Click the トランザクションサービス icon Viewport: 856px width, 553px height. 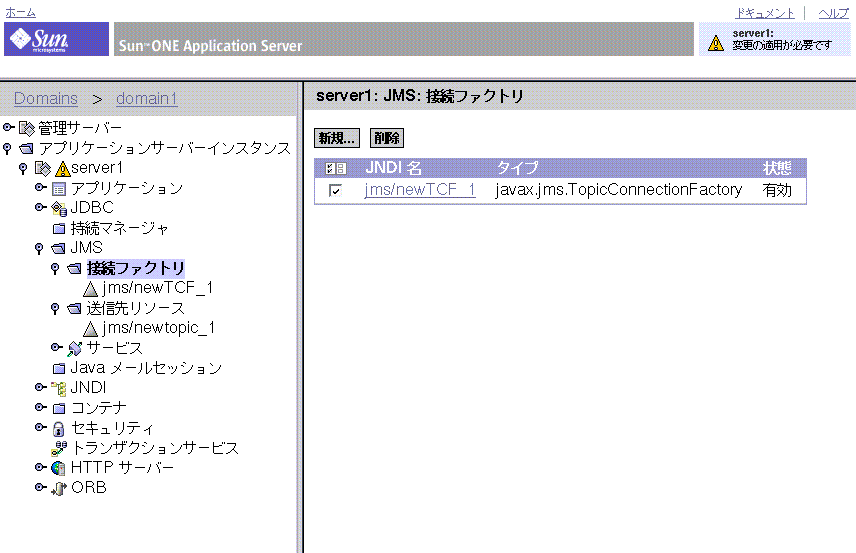point(59,449)
